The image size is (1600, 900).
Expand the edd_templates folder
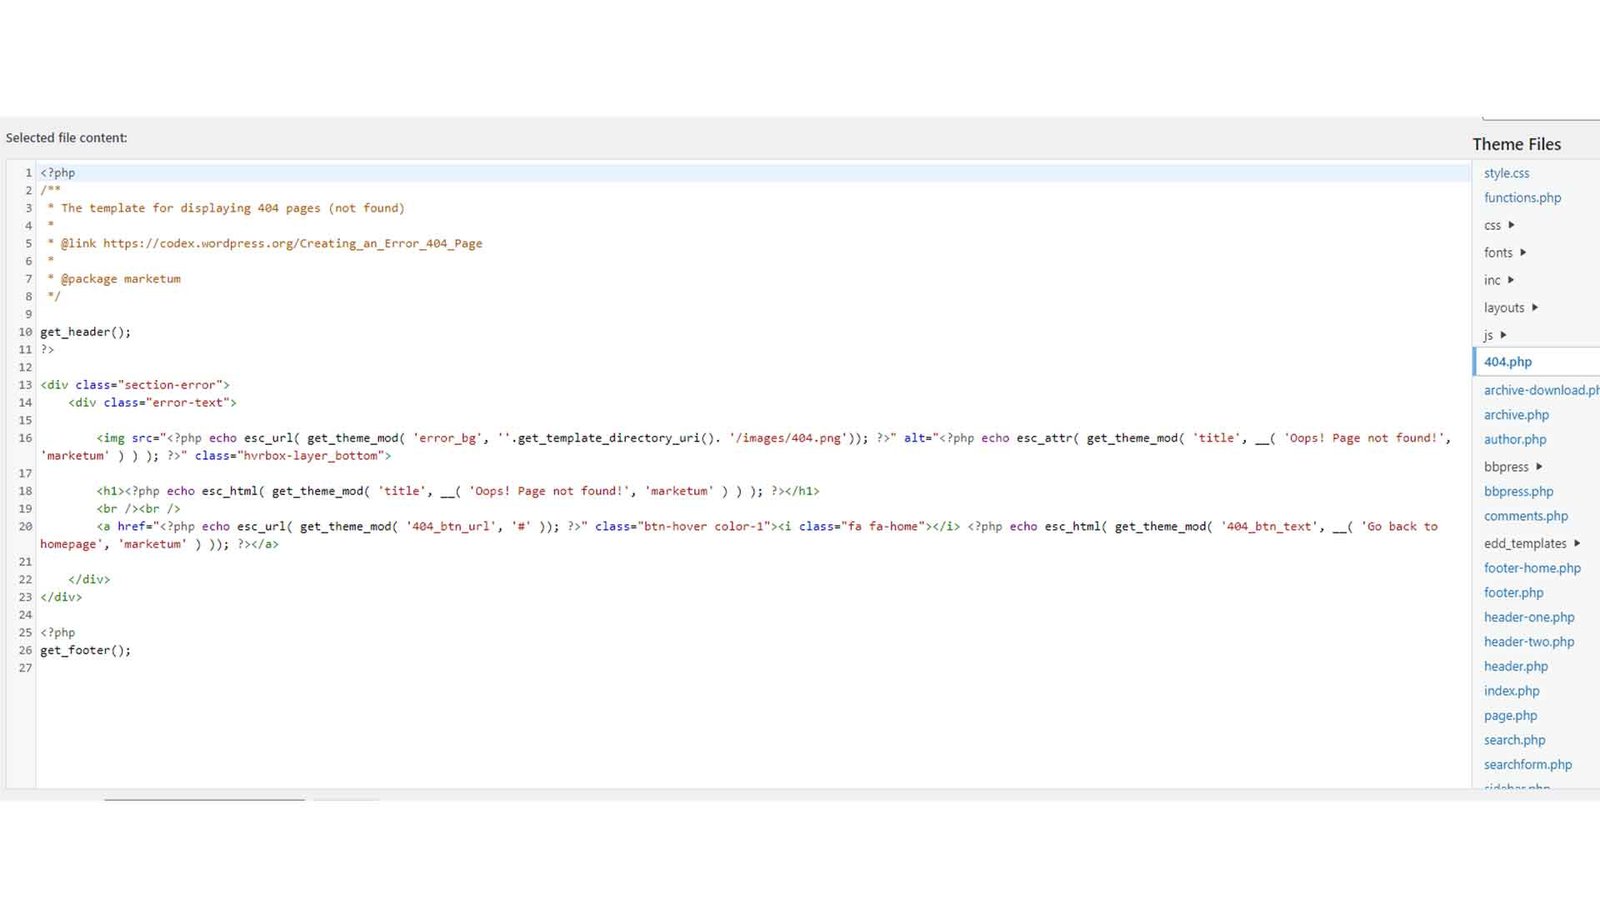tap(1532, 544)
